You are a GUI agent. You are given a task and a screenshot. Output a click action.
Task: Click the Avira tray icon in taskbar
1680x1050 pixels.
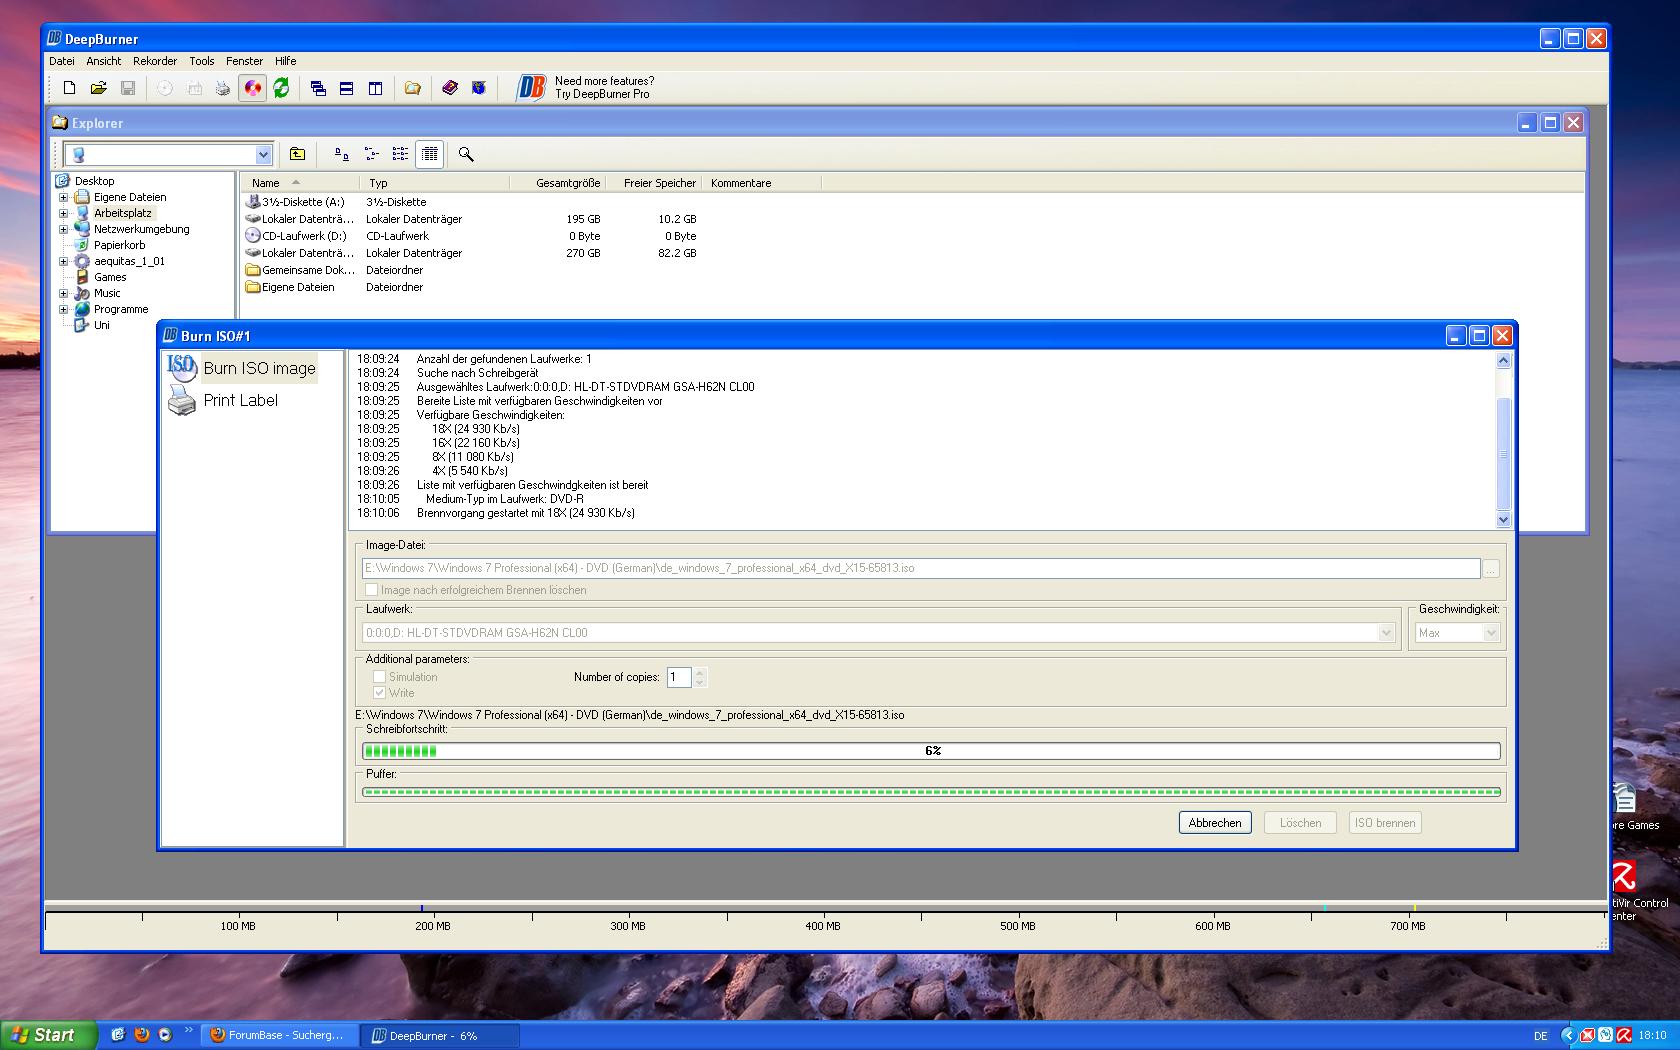tap(1624, 1035)
